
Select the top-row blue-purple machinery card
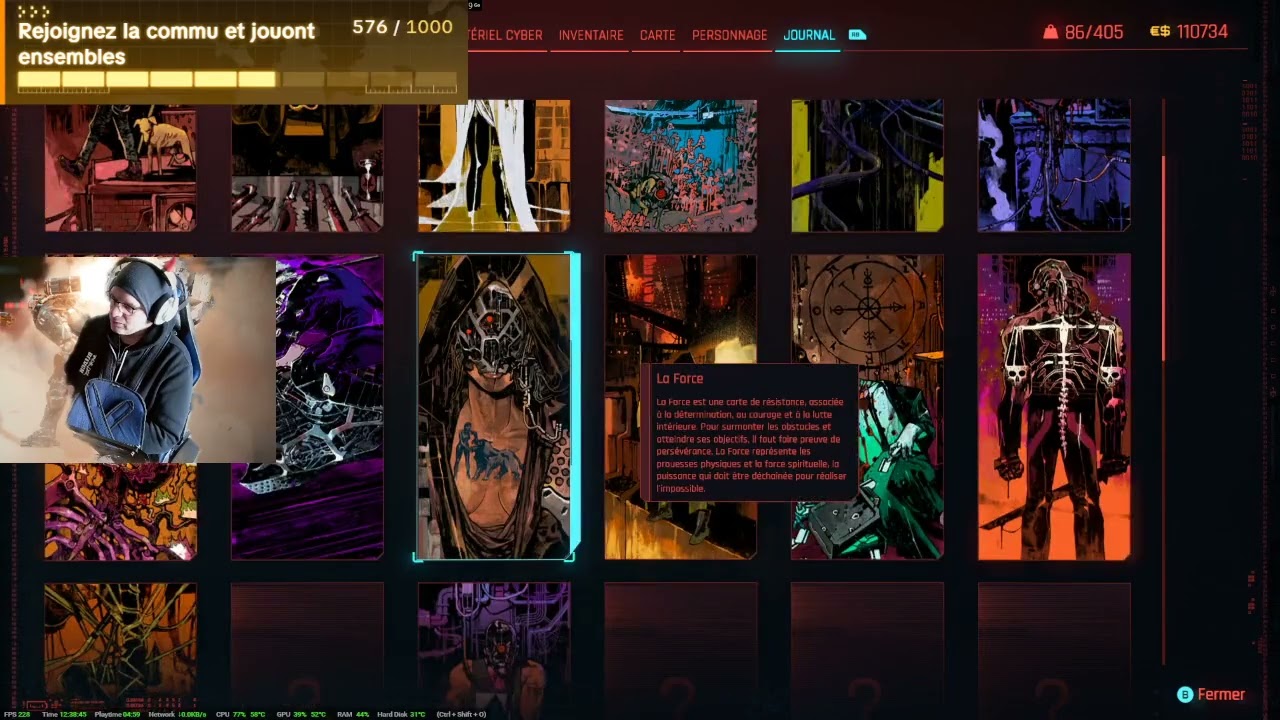tap(1054, 166)
